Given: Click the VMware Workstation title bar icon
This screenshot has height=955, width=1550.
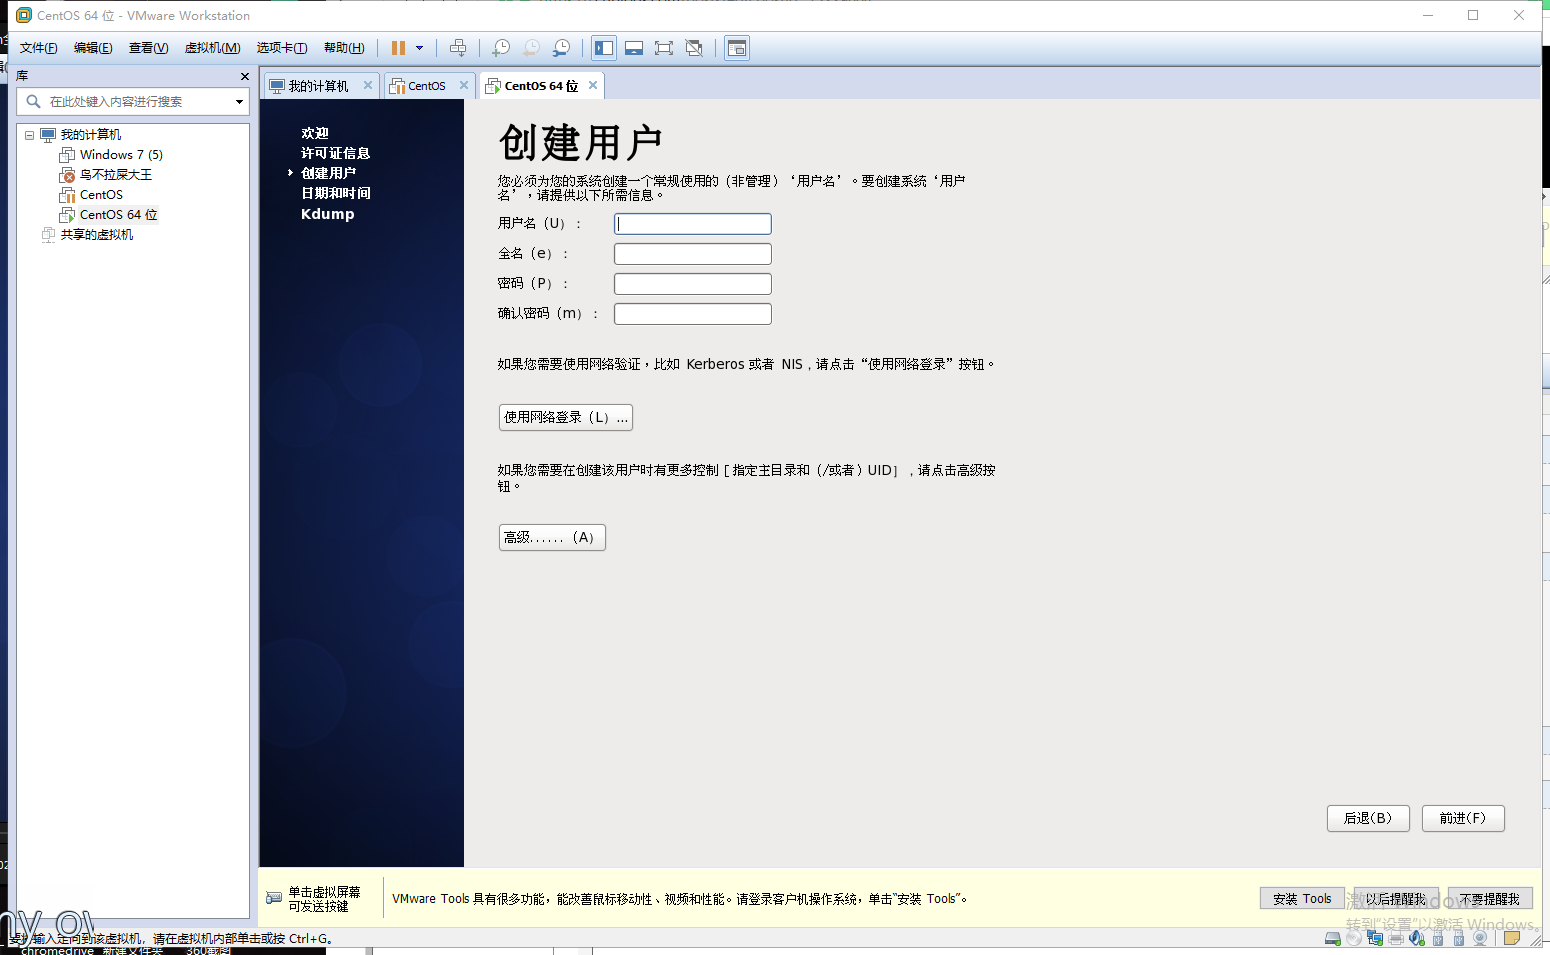Looking at the screenshot, I should pyautogui.click(x=24, y=15).
